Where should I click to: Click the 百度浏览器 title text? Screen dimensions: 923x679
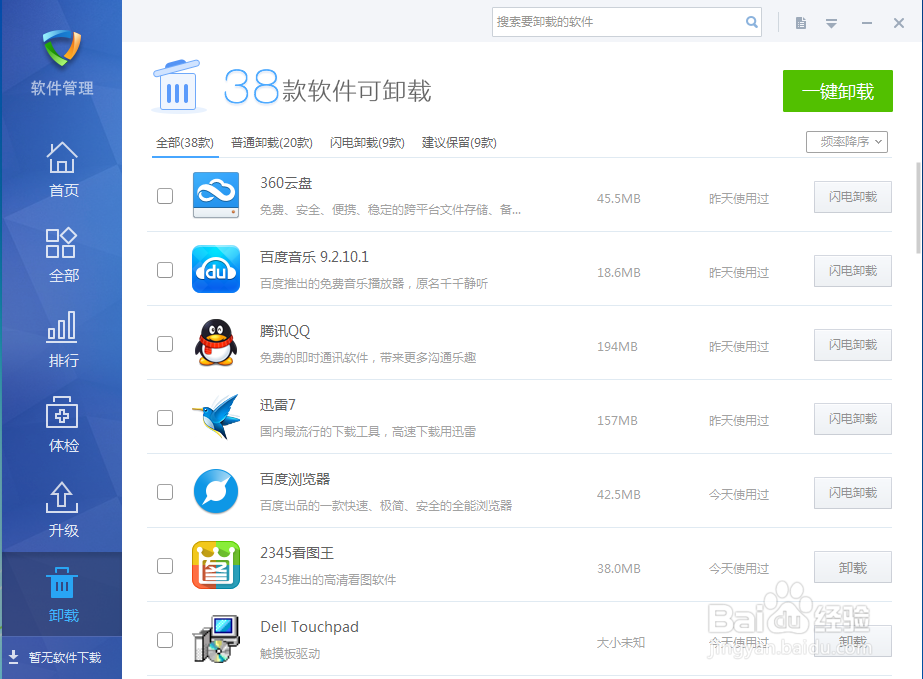295,479
